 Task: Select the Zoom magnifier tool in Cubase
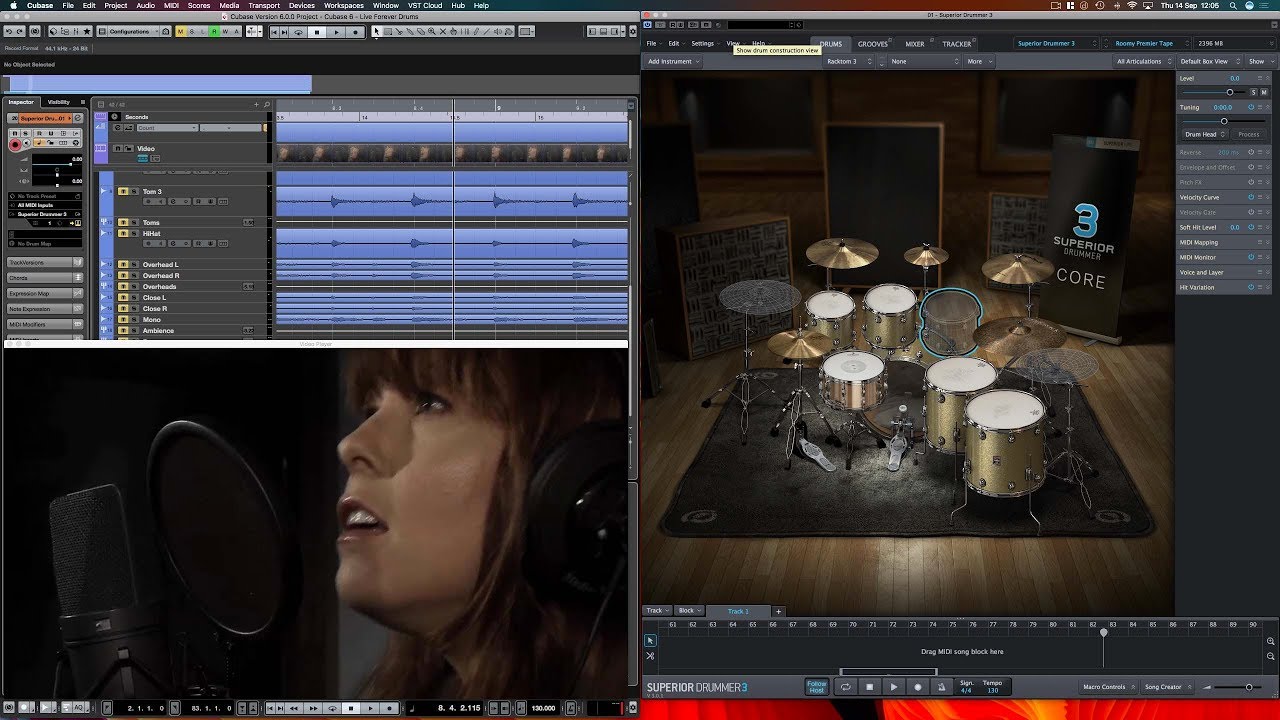tap(431, 32)
